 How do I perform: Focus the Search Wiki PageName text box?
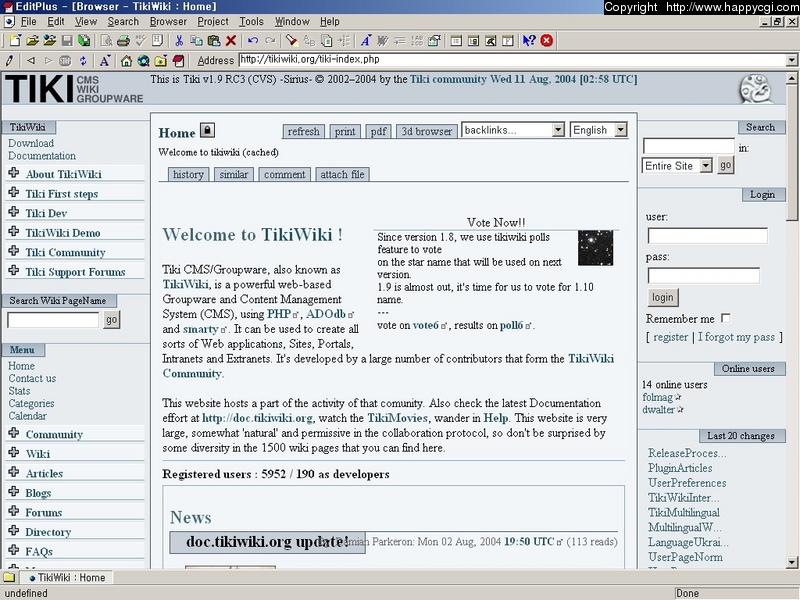point(53,320)
